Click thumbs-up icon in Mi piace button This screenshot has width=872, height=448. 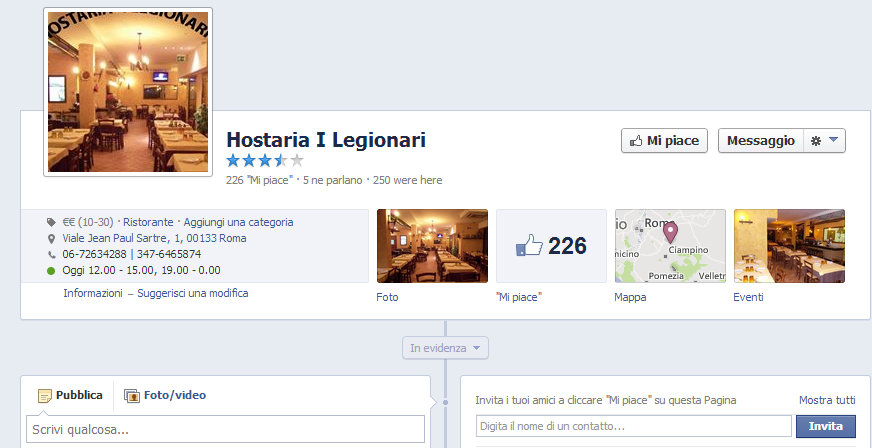click(x=636, y=141)
